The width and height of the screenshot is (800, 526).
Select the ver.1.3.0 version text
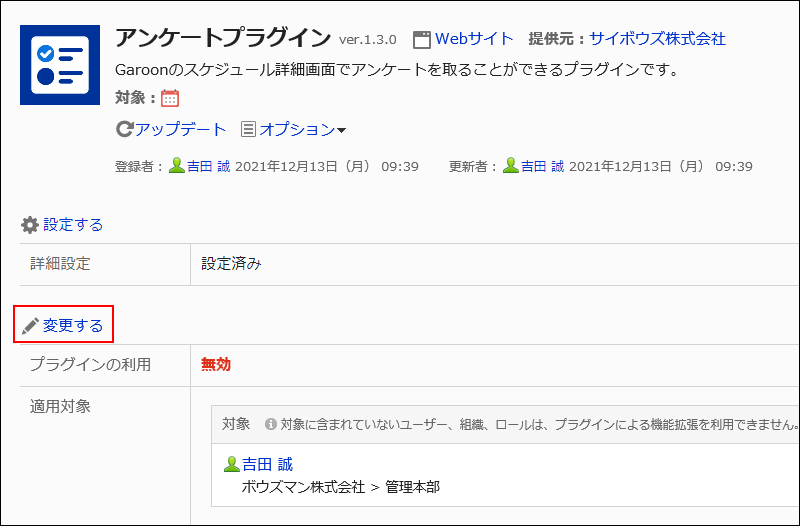tap(367, 40)
